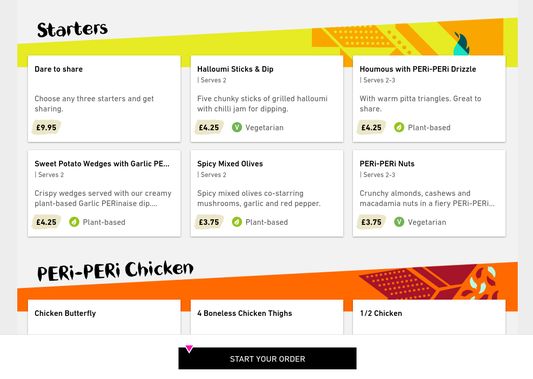Image resolution: width=533 pixels, height=379 pixels.
Task: Click the £3.75 price on Spicy Mixed Olives
Action: pos(209,222)
